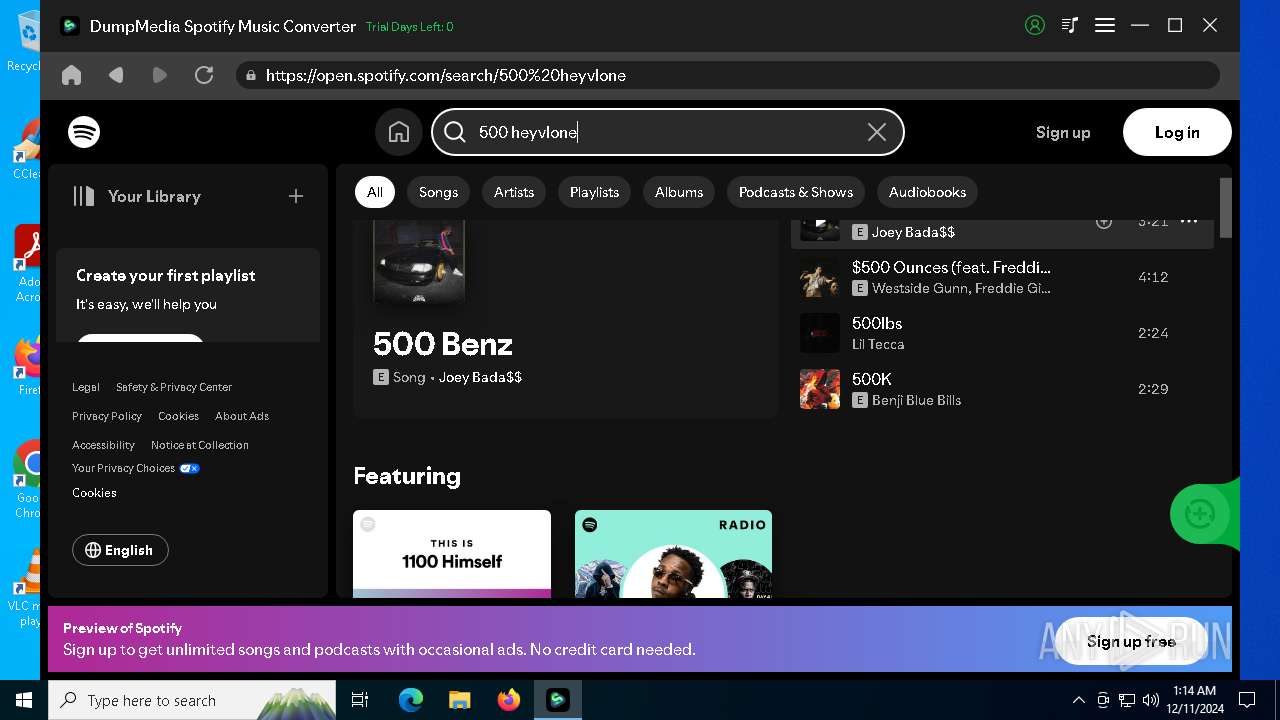Image resolution: width=1280 pixels, height=720 pixels.
Task: Launch Microsoft Edge from taskbar
Action: pyautogui.click(x=411, y=700)
